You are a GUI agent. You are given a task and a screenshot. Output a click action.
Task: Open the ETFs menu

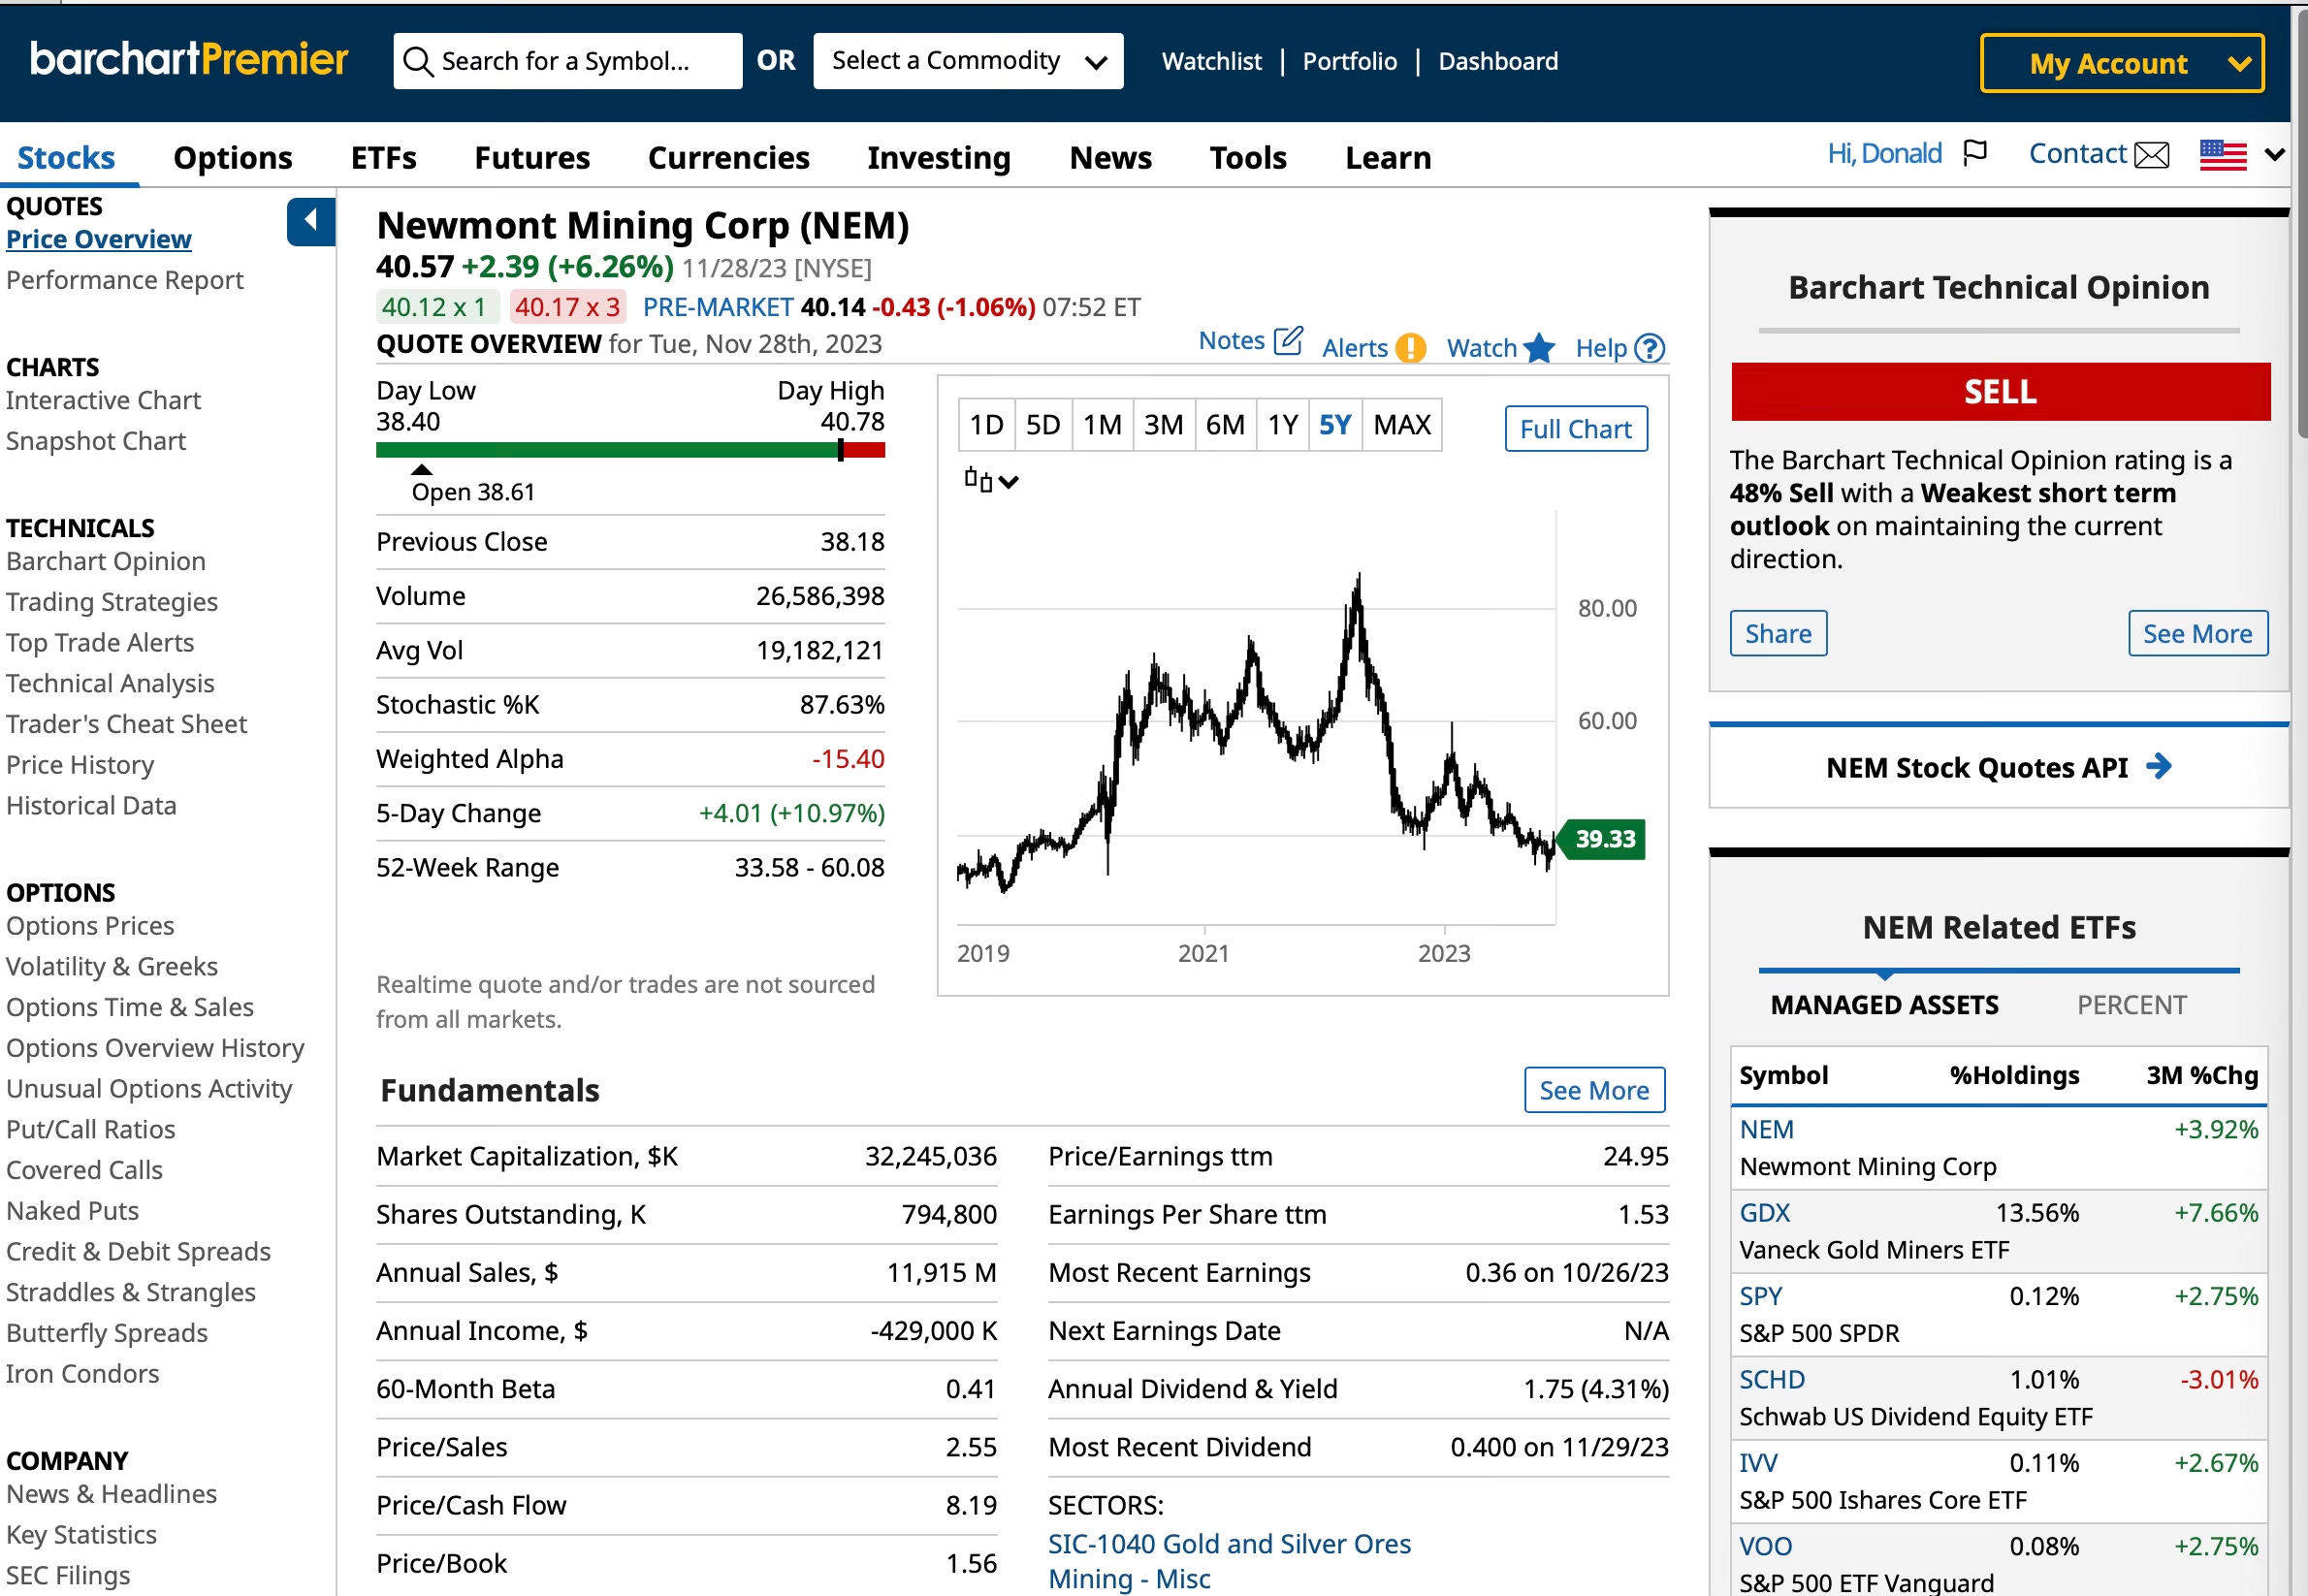coord(383,157)
